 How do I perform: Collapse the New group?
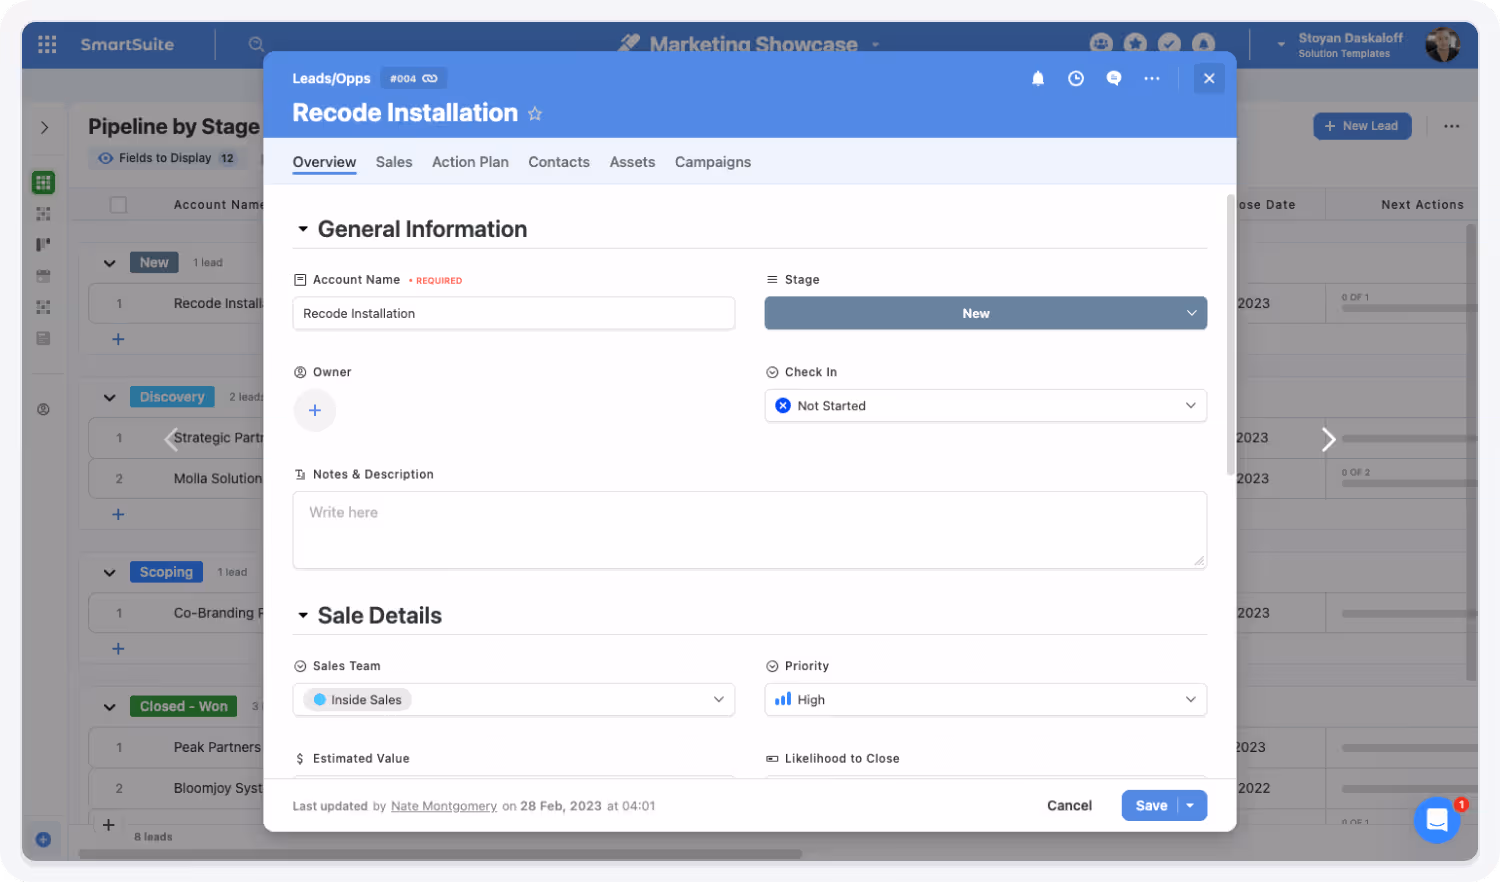coord(109,262)
